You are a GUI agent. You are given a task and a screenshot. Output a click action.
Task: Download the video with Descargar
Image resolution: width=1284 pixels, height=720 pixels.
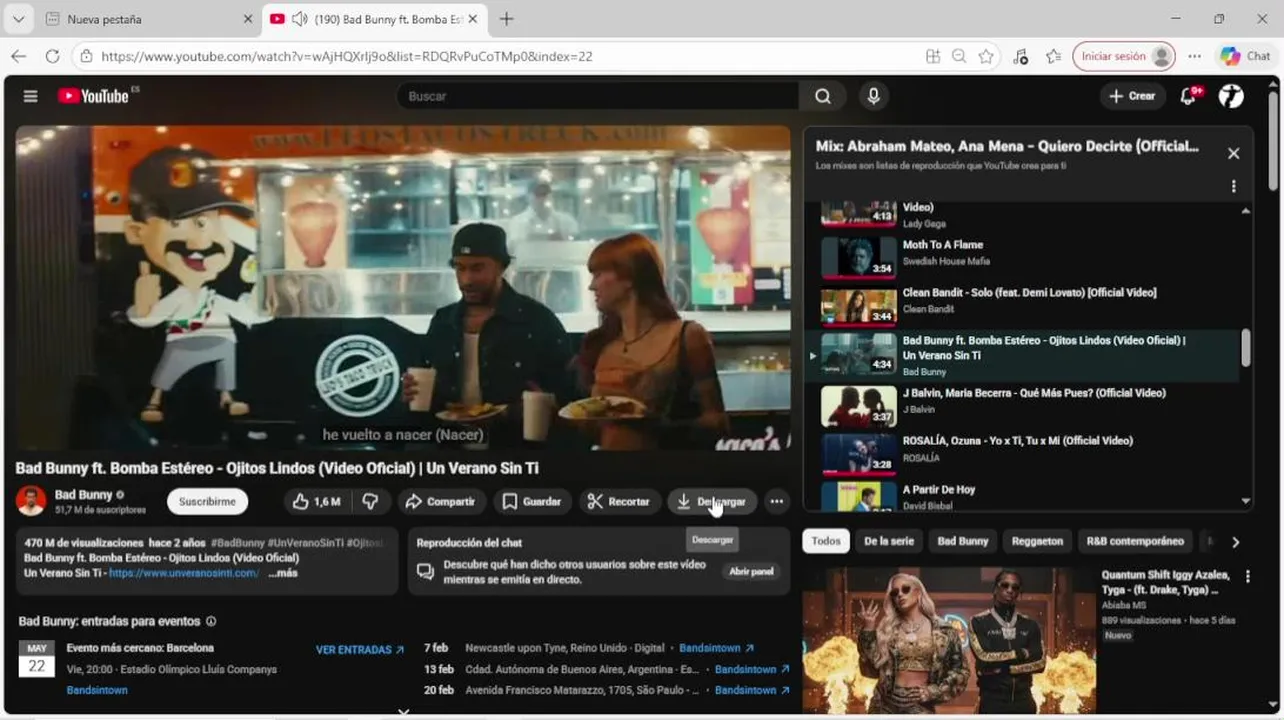(711, 502)
